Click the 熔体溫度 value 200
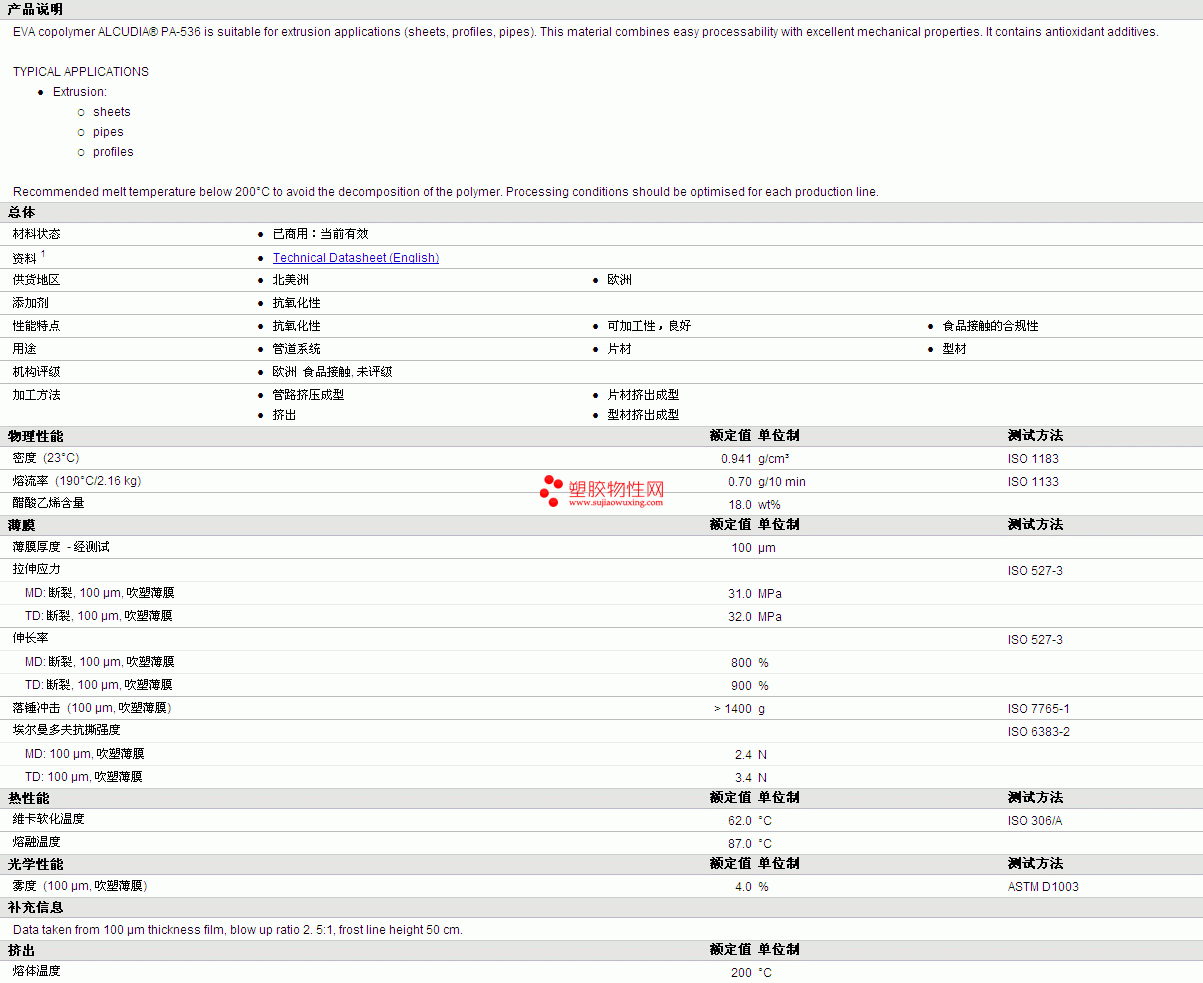 [741, 973]
